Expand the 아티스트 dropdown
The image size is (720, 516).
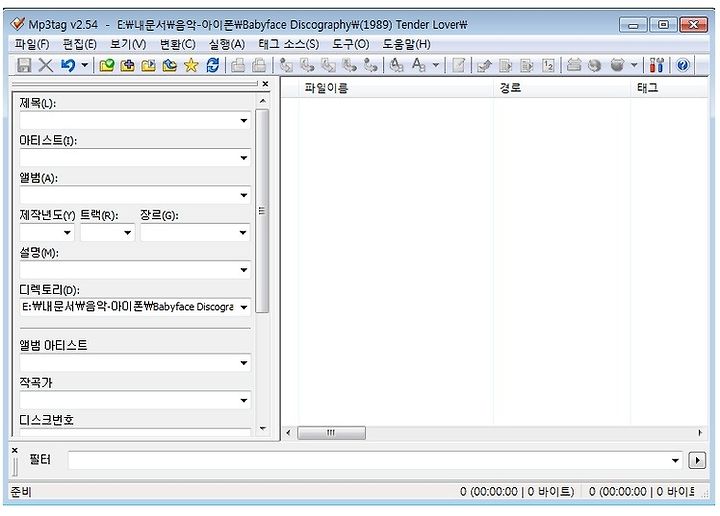[244, 158]
